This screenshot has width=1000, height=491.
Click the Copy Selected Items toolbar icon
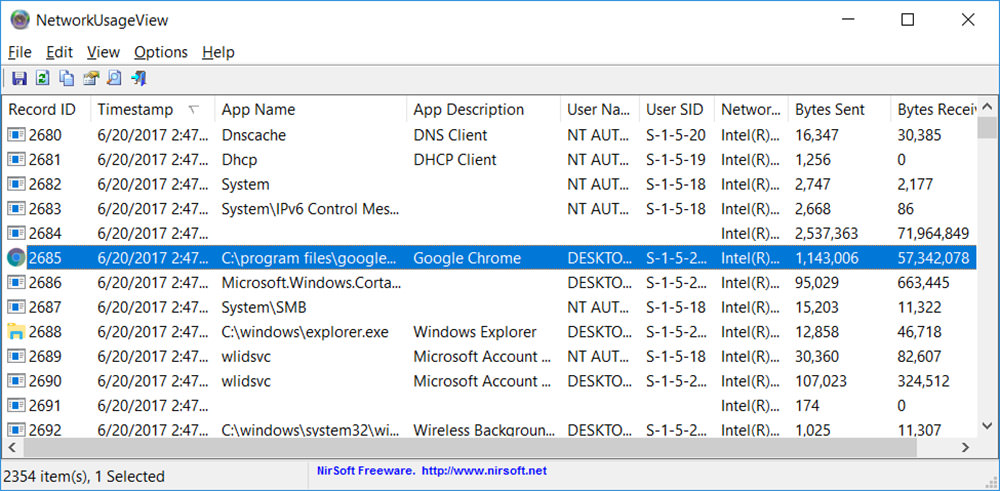point(67,78)
